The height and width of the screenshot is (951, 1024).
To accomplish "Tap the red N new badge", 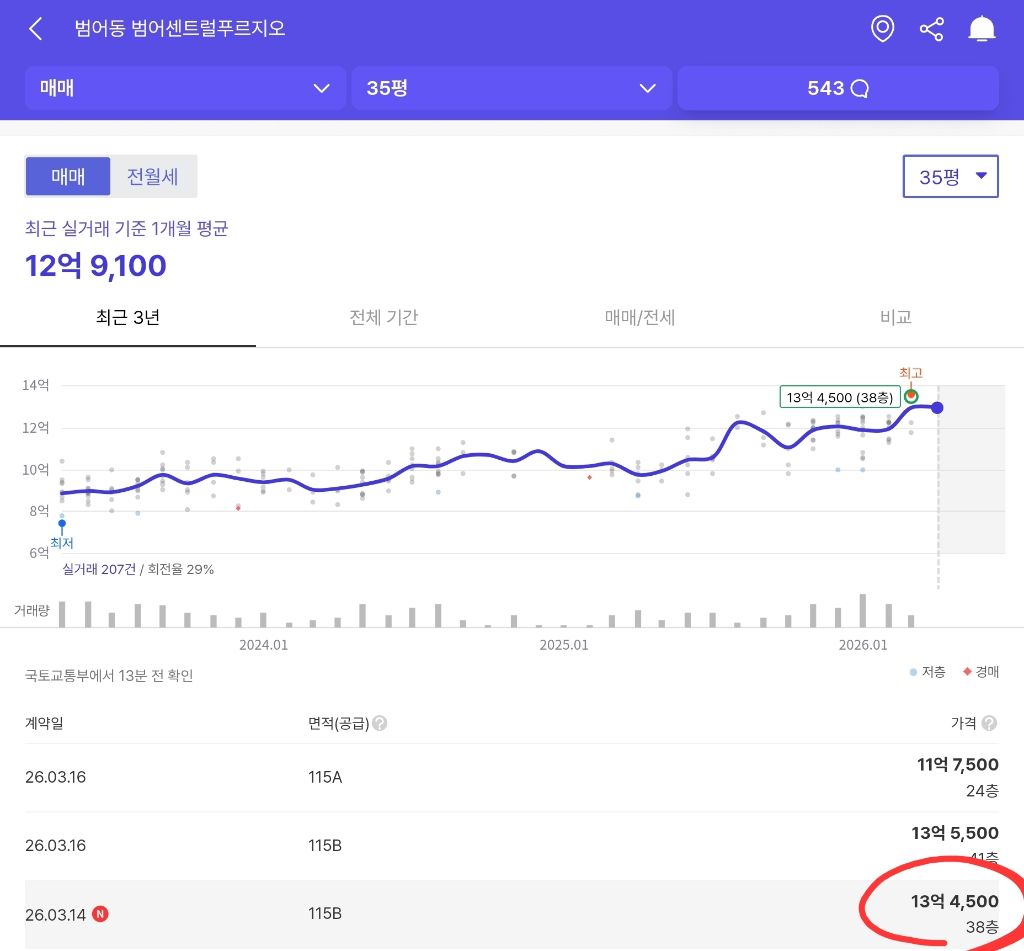I will tap(100, 914).
